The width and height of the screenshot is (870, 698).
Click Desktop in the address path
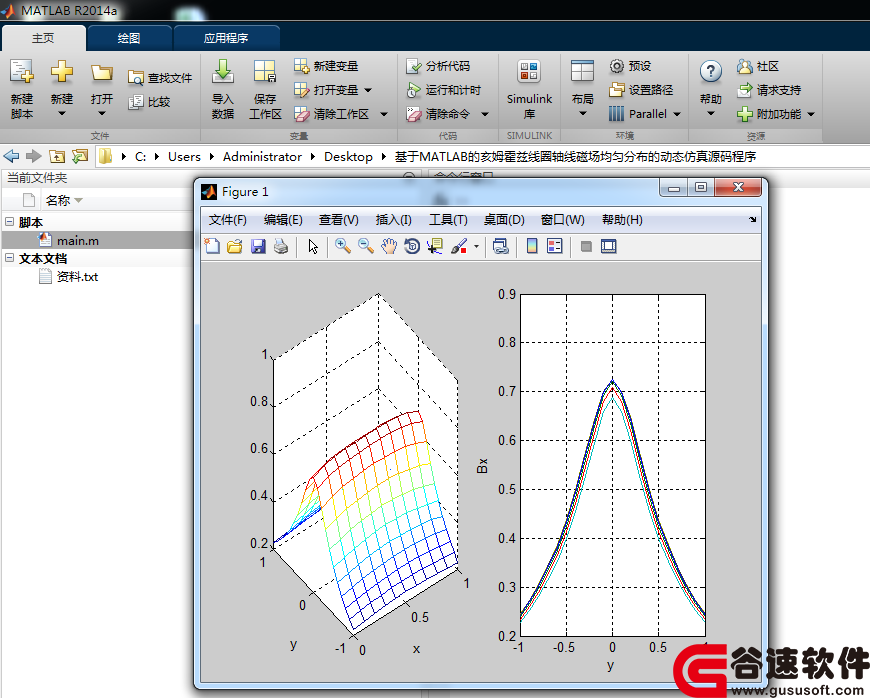tap(348, 156)
